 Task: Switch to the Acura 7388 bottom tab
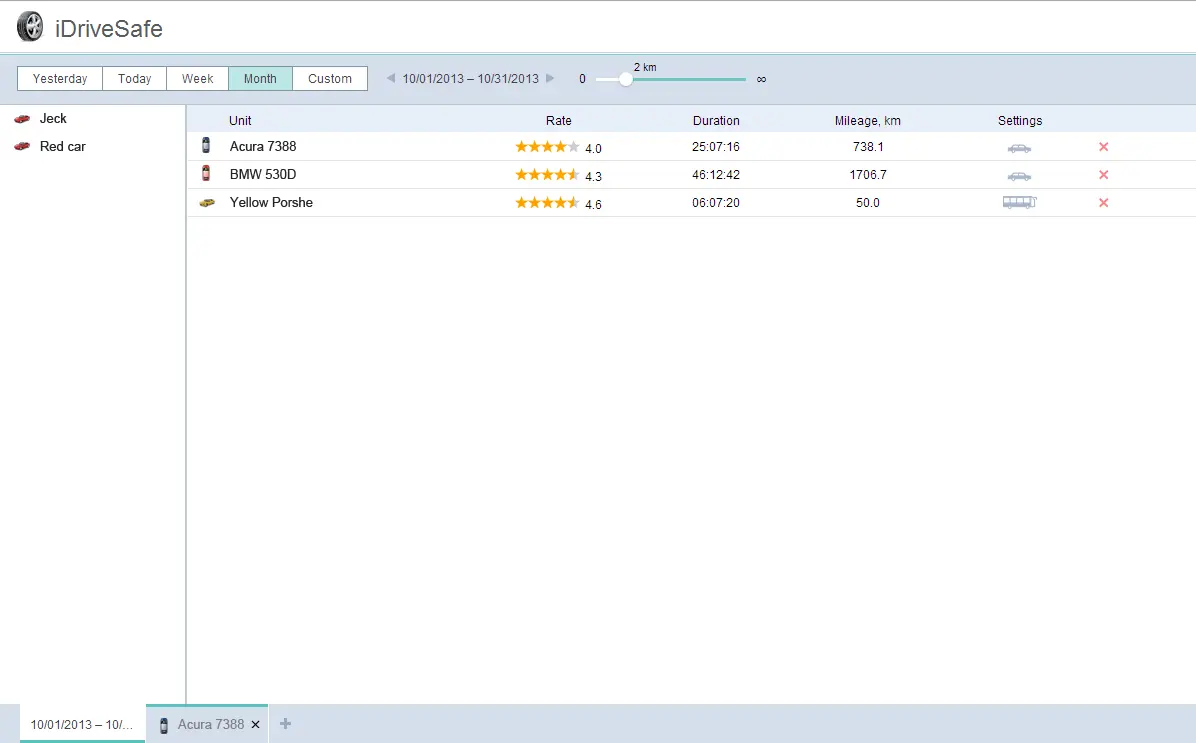[x=207, y=724]
